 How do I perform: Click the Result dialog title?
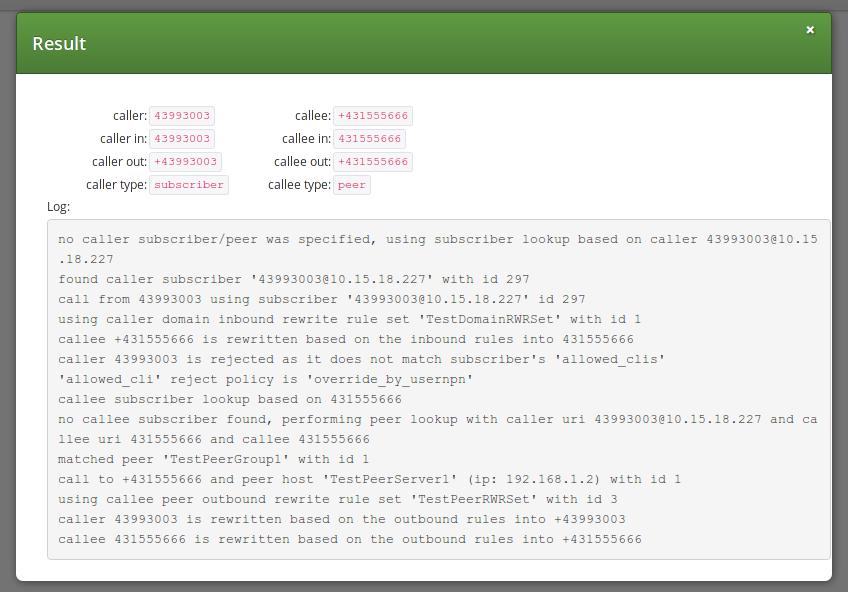pos(58,44)
